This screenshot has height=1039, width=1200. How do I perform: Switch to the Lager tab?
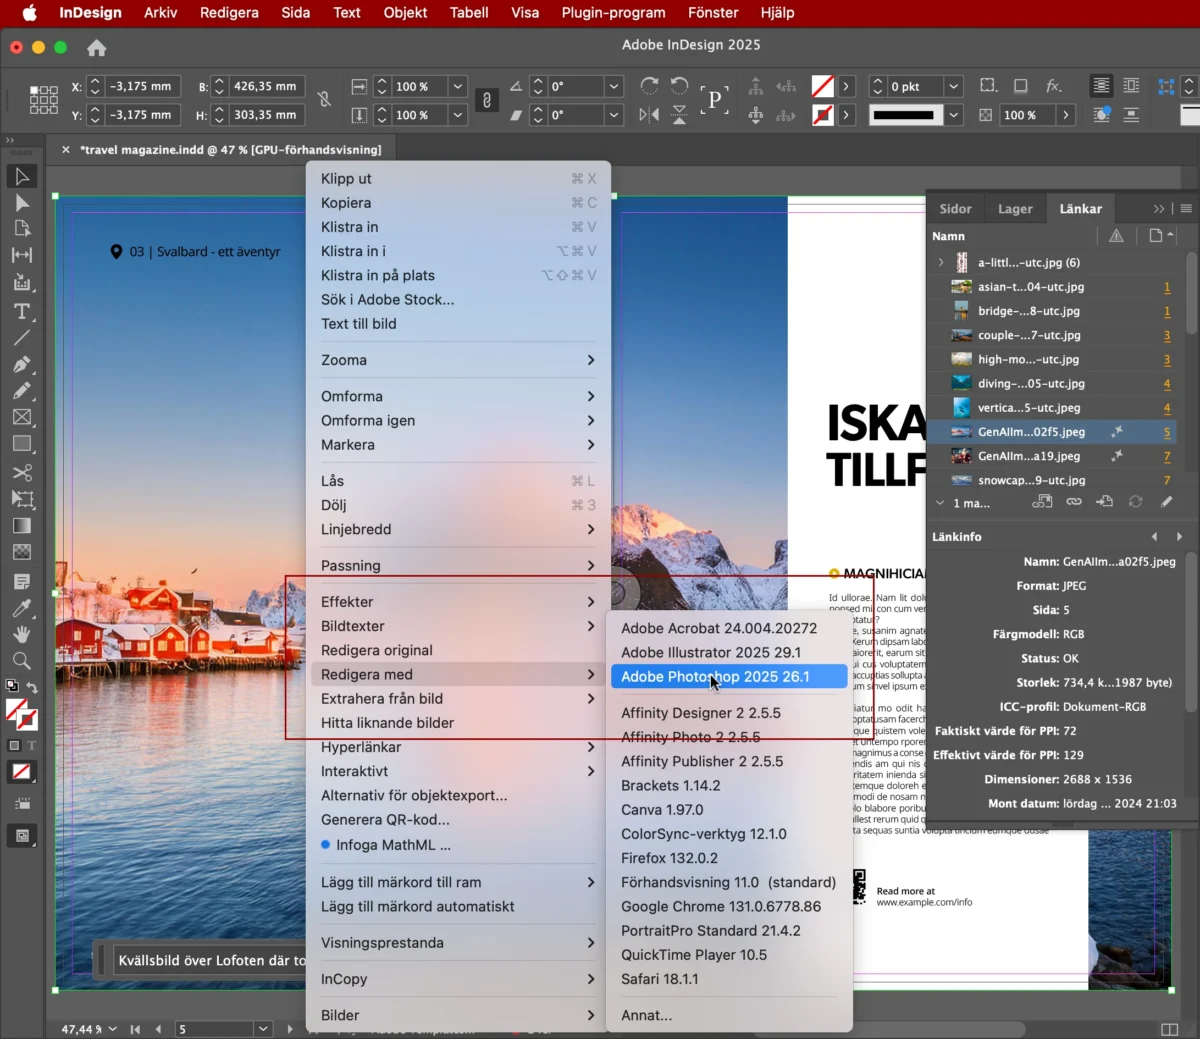point(1015,209)
